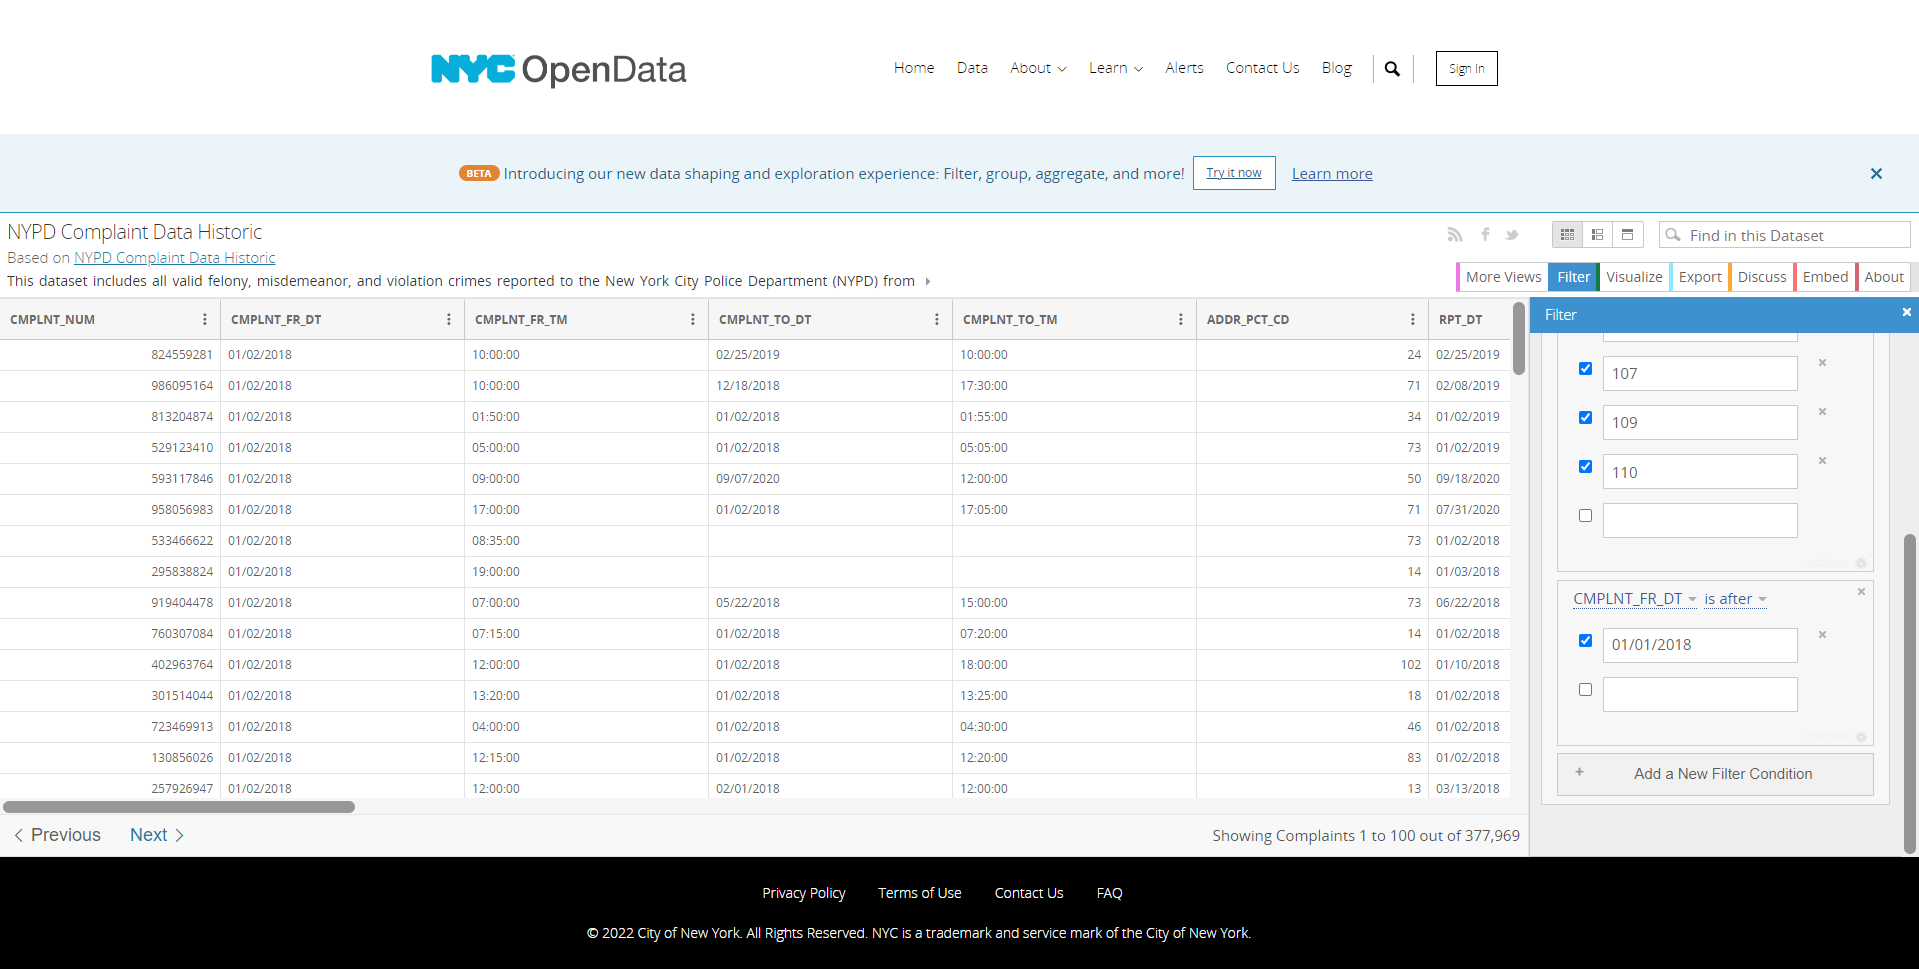Click the RSS feed icon
The image size is (1919, 969).
(1455, 235)
